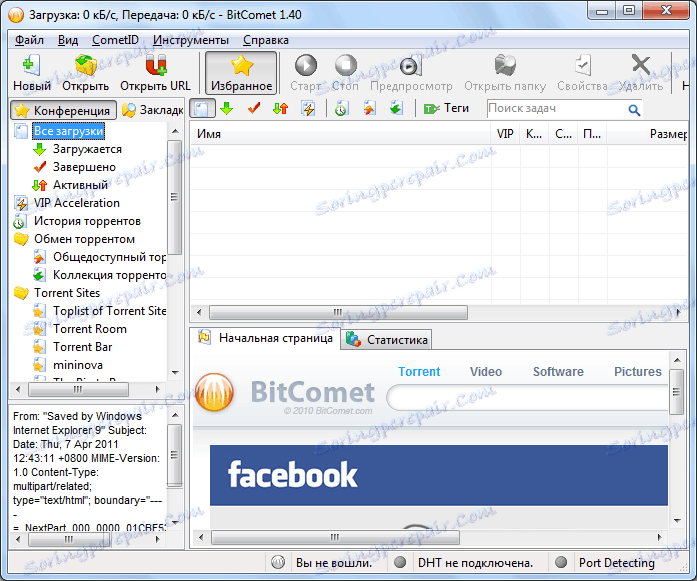
Task: Switch to the Конференция tab
Action: [64, 110]
